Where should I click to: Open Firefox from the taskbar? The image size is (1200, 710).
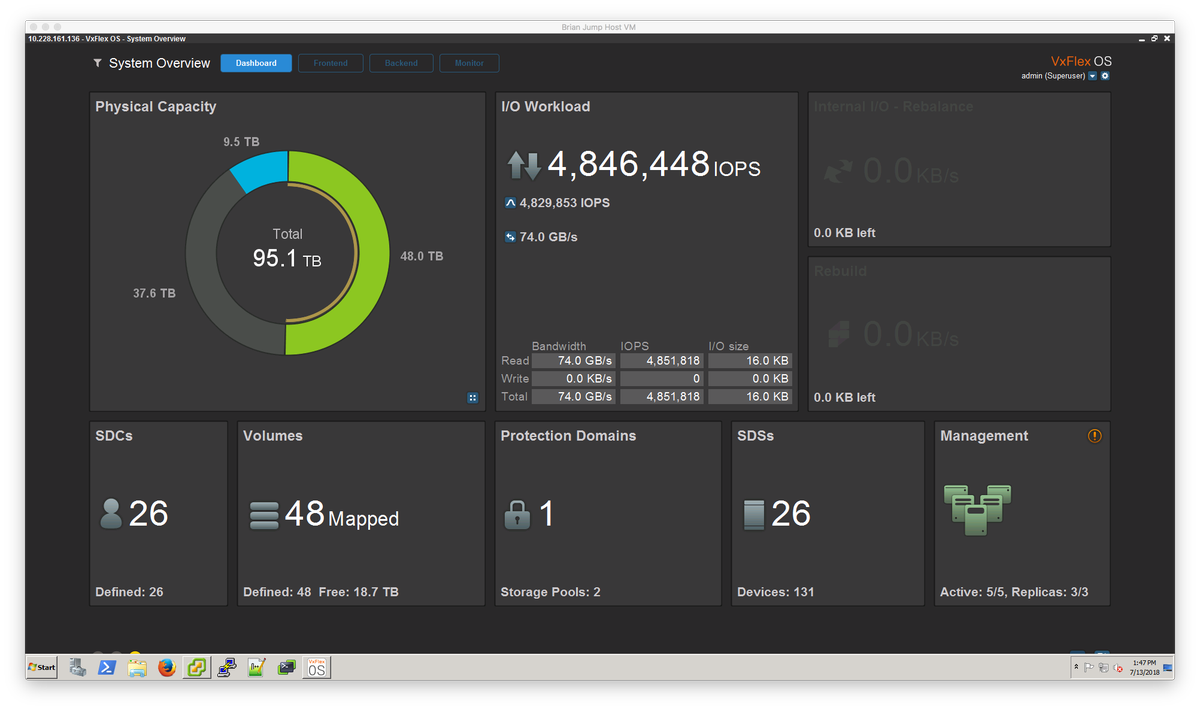point(167,667)
